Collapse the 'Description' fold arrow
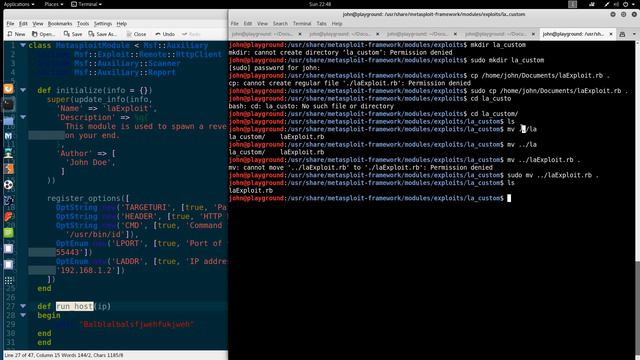This screenshot has width=640, height=360. pyautogui.click(x=23, y=117)
